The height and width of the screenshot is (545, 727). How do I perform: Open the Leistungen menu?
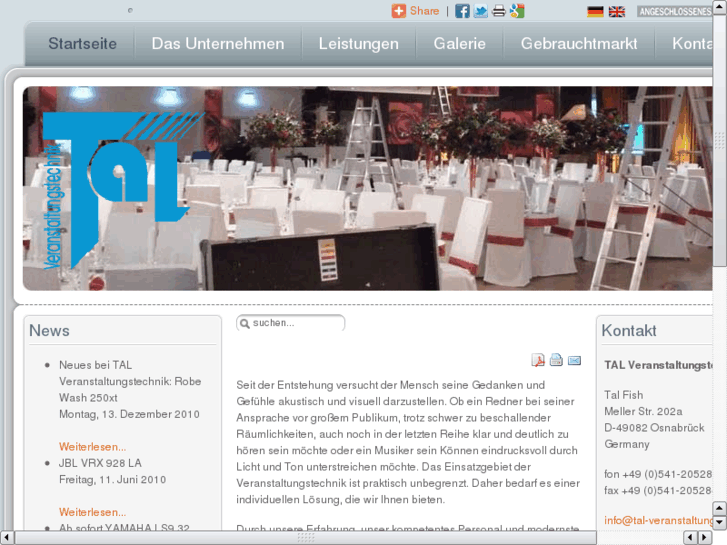point(358,44)
